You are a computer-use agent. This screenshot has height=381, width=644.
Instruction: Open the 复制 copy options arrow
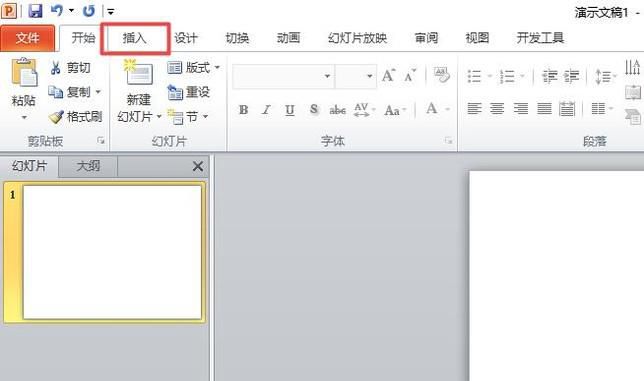(x=98, y=92)
